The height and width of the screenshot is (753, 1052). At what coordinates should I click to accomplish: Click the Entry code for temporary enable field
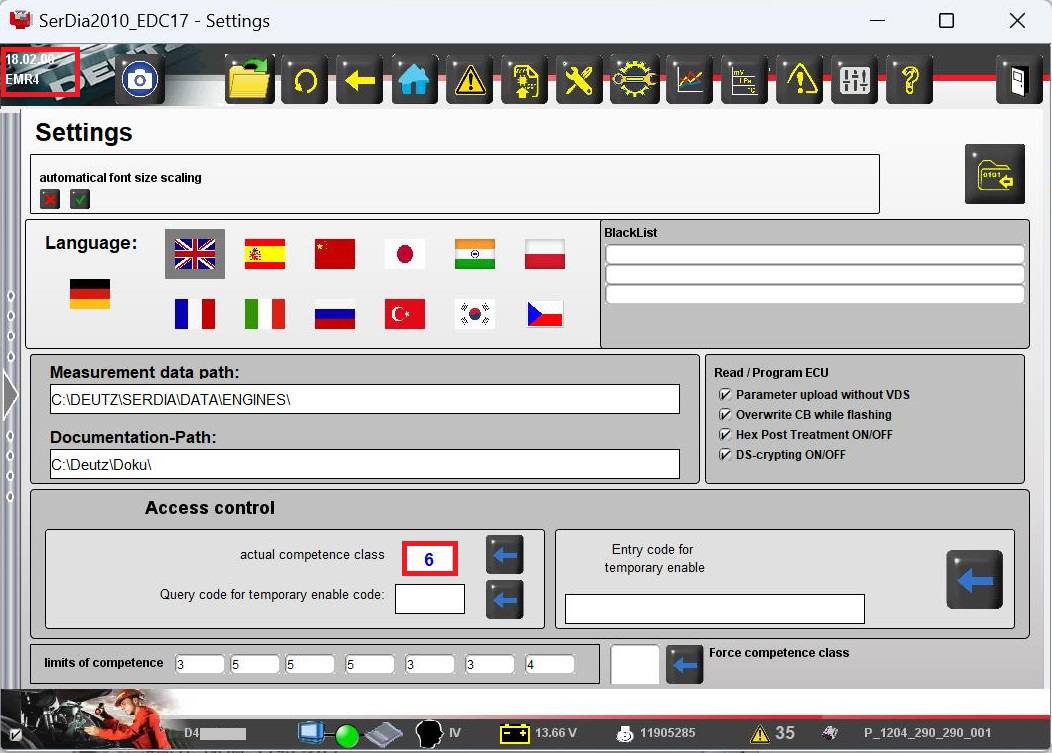pos(714,608)
